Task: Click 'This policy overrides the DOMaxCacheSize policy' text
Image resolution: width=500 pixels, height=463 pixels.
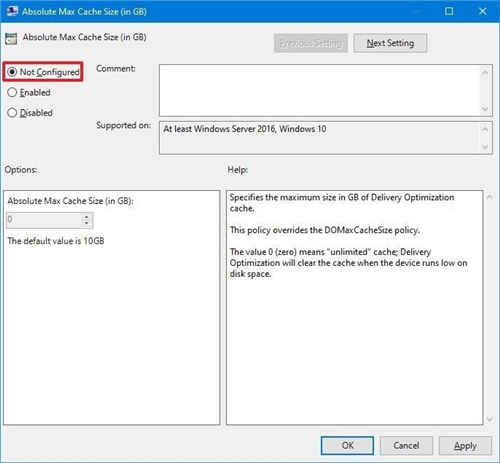Action: [x=325, y=230]
